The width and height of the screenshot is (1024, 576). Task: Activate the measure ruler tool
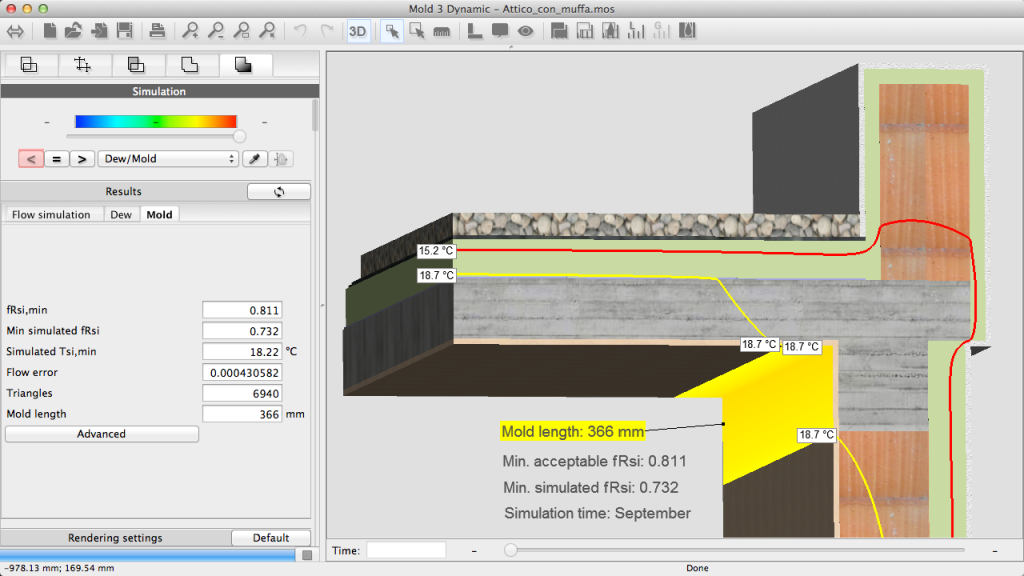[x=440, y=31]
